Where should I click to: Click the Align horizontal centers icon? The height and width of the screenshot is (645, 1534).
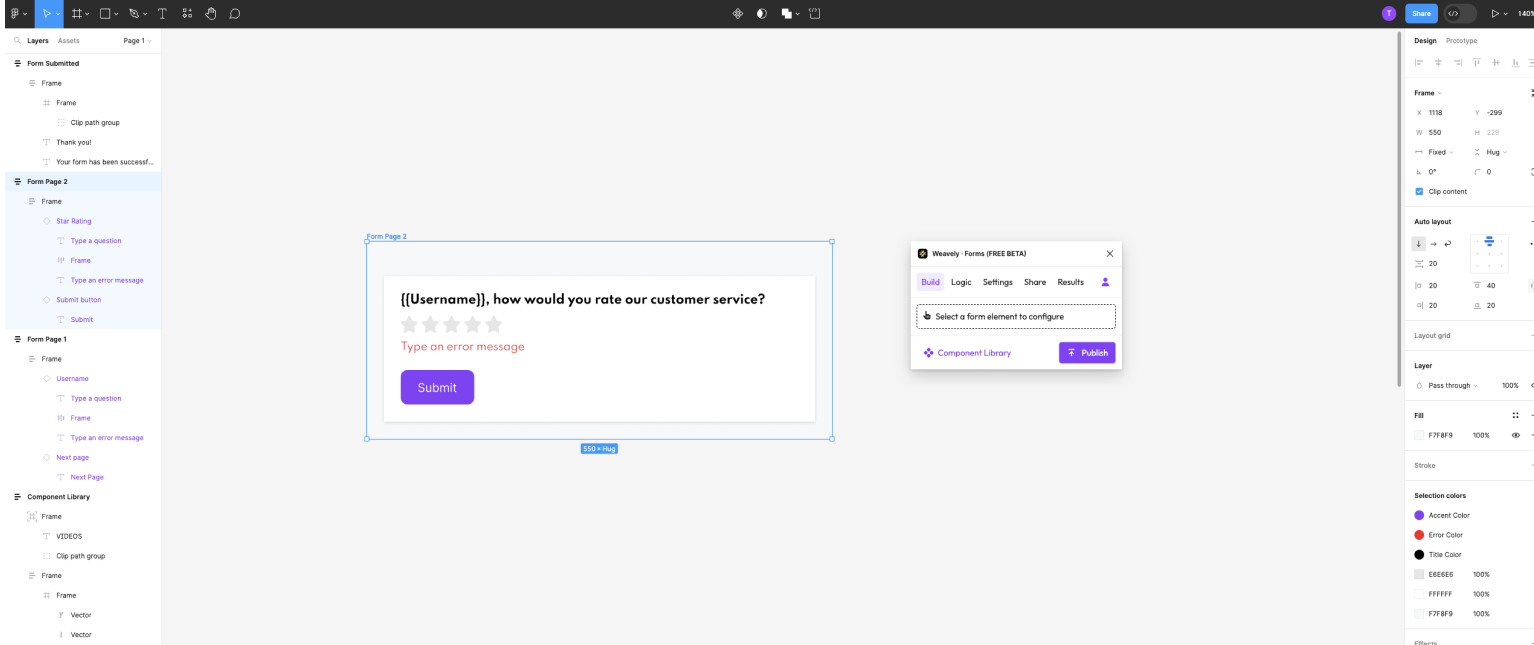1438,62
